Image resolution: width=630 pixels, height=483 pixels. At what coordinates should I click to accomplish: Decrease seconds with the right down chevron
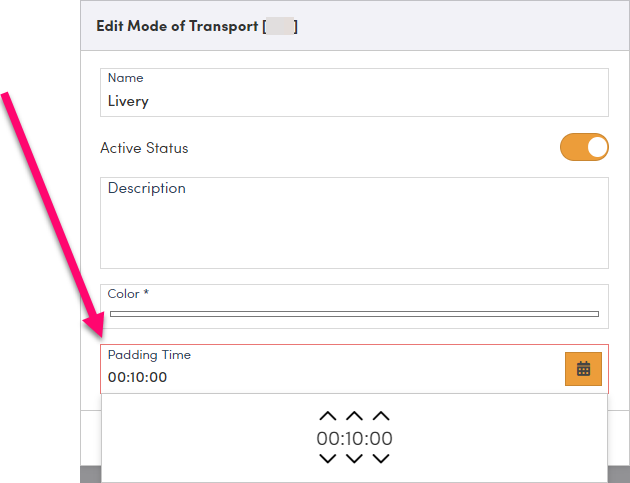[x=380, y=459]
